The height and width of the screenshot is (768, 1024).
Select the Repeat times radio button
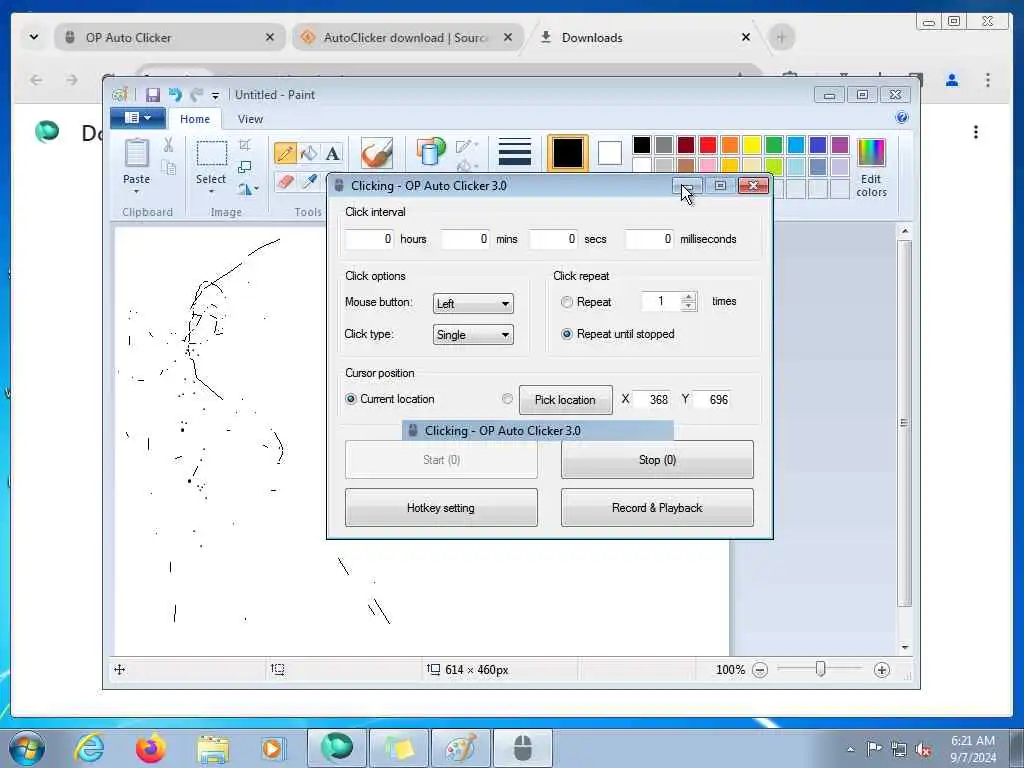567,302
